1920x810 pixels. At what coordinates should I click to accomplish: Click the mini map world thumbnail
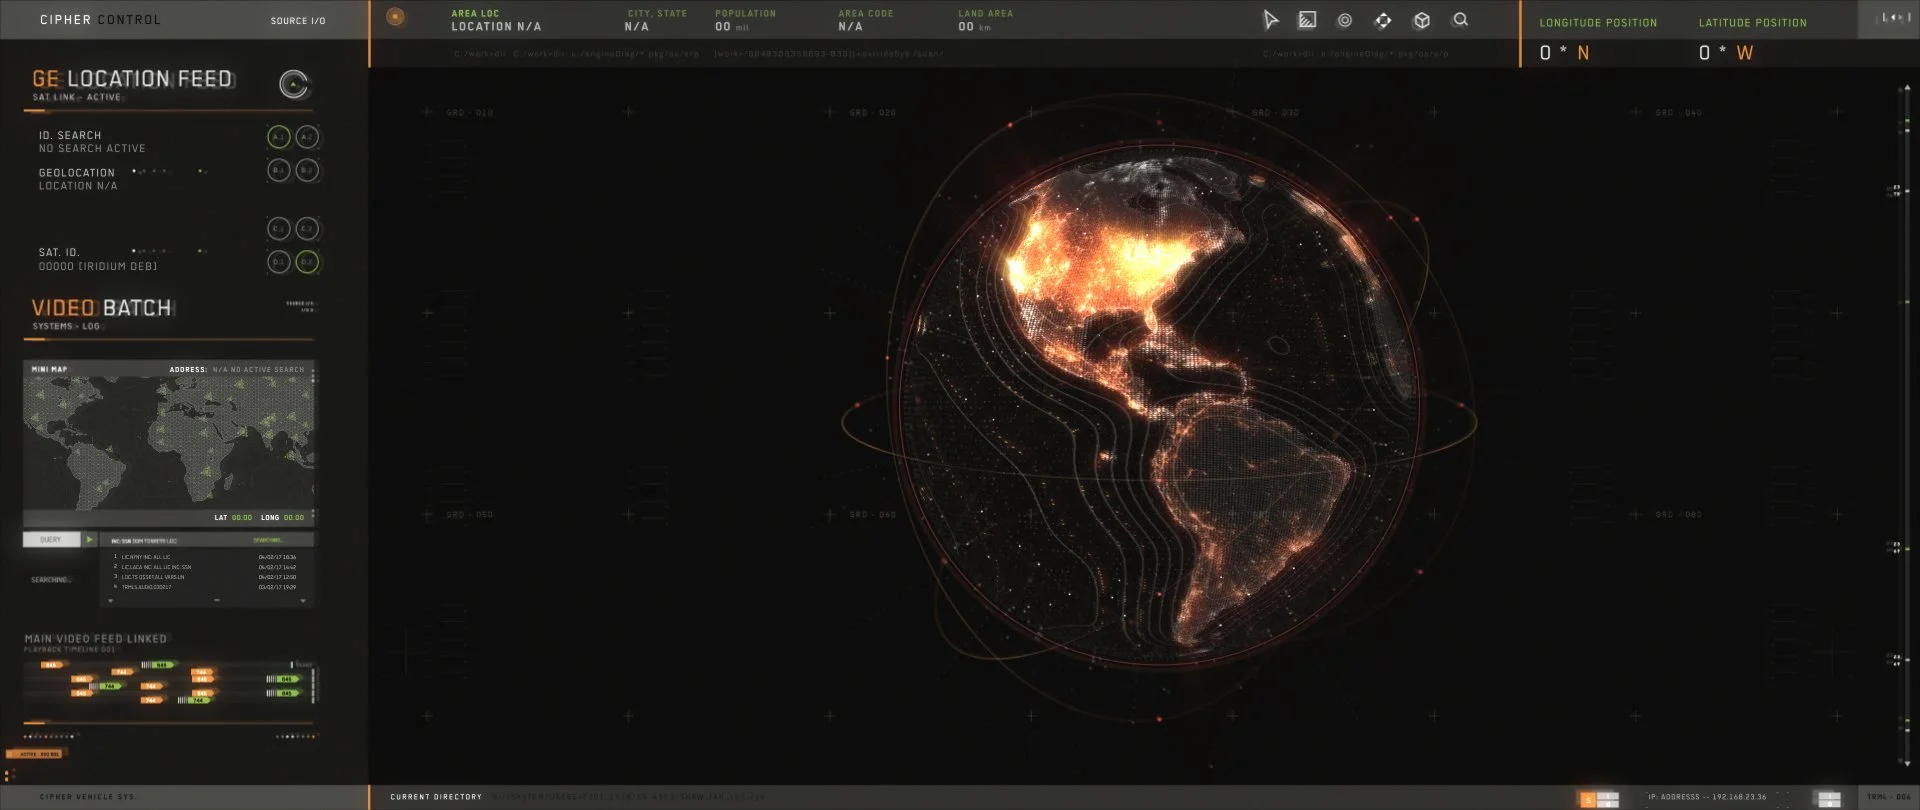167,441
